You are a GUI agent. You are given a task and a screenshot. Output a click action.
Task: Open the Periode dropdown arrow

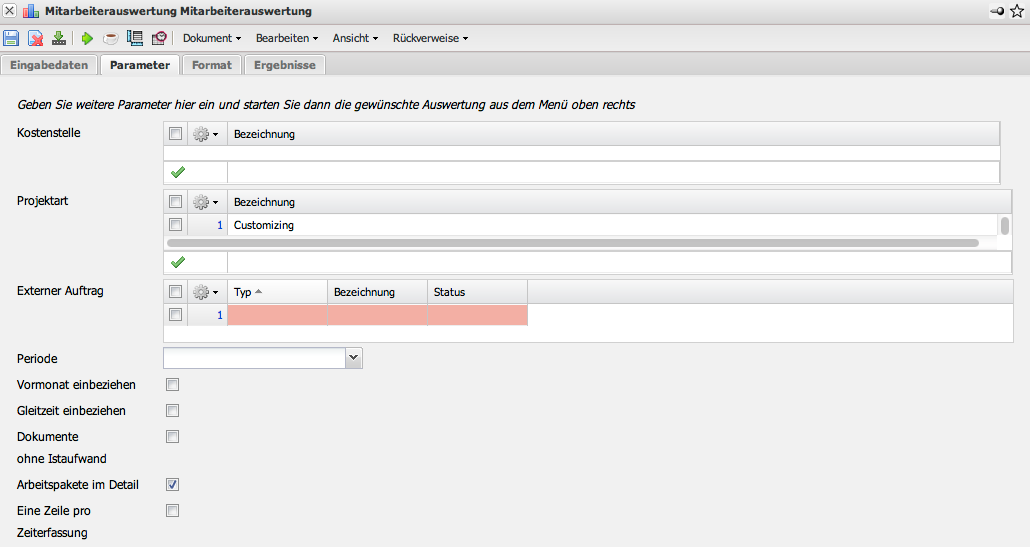point(353,358)
